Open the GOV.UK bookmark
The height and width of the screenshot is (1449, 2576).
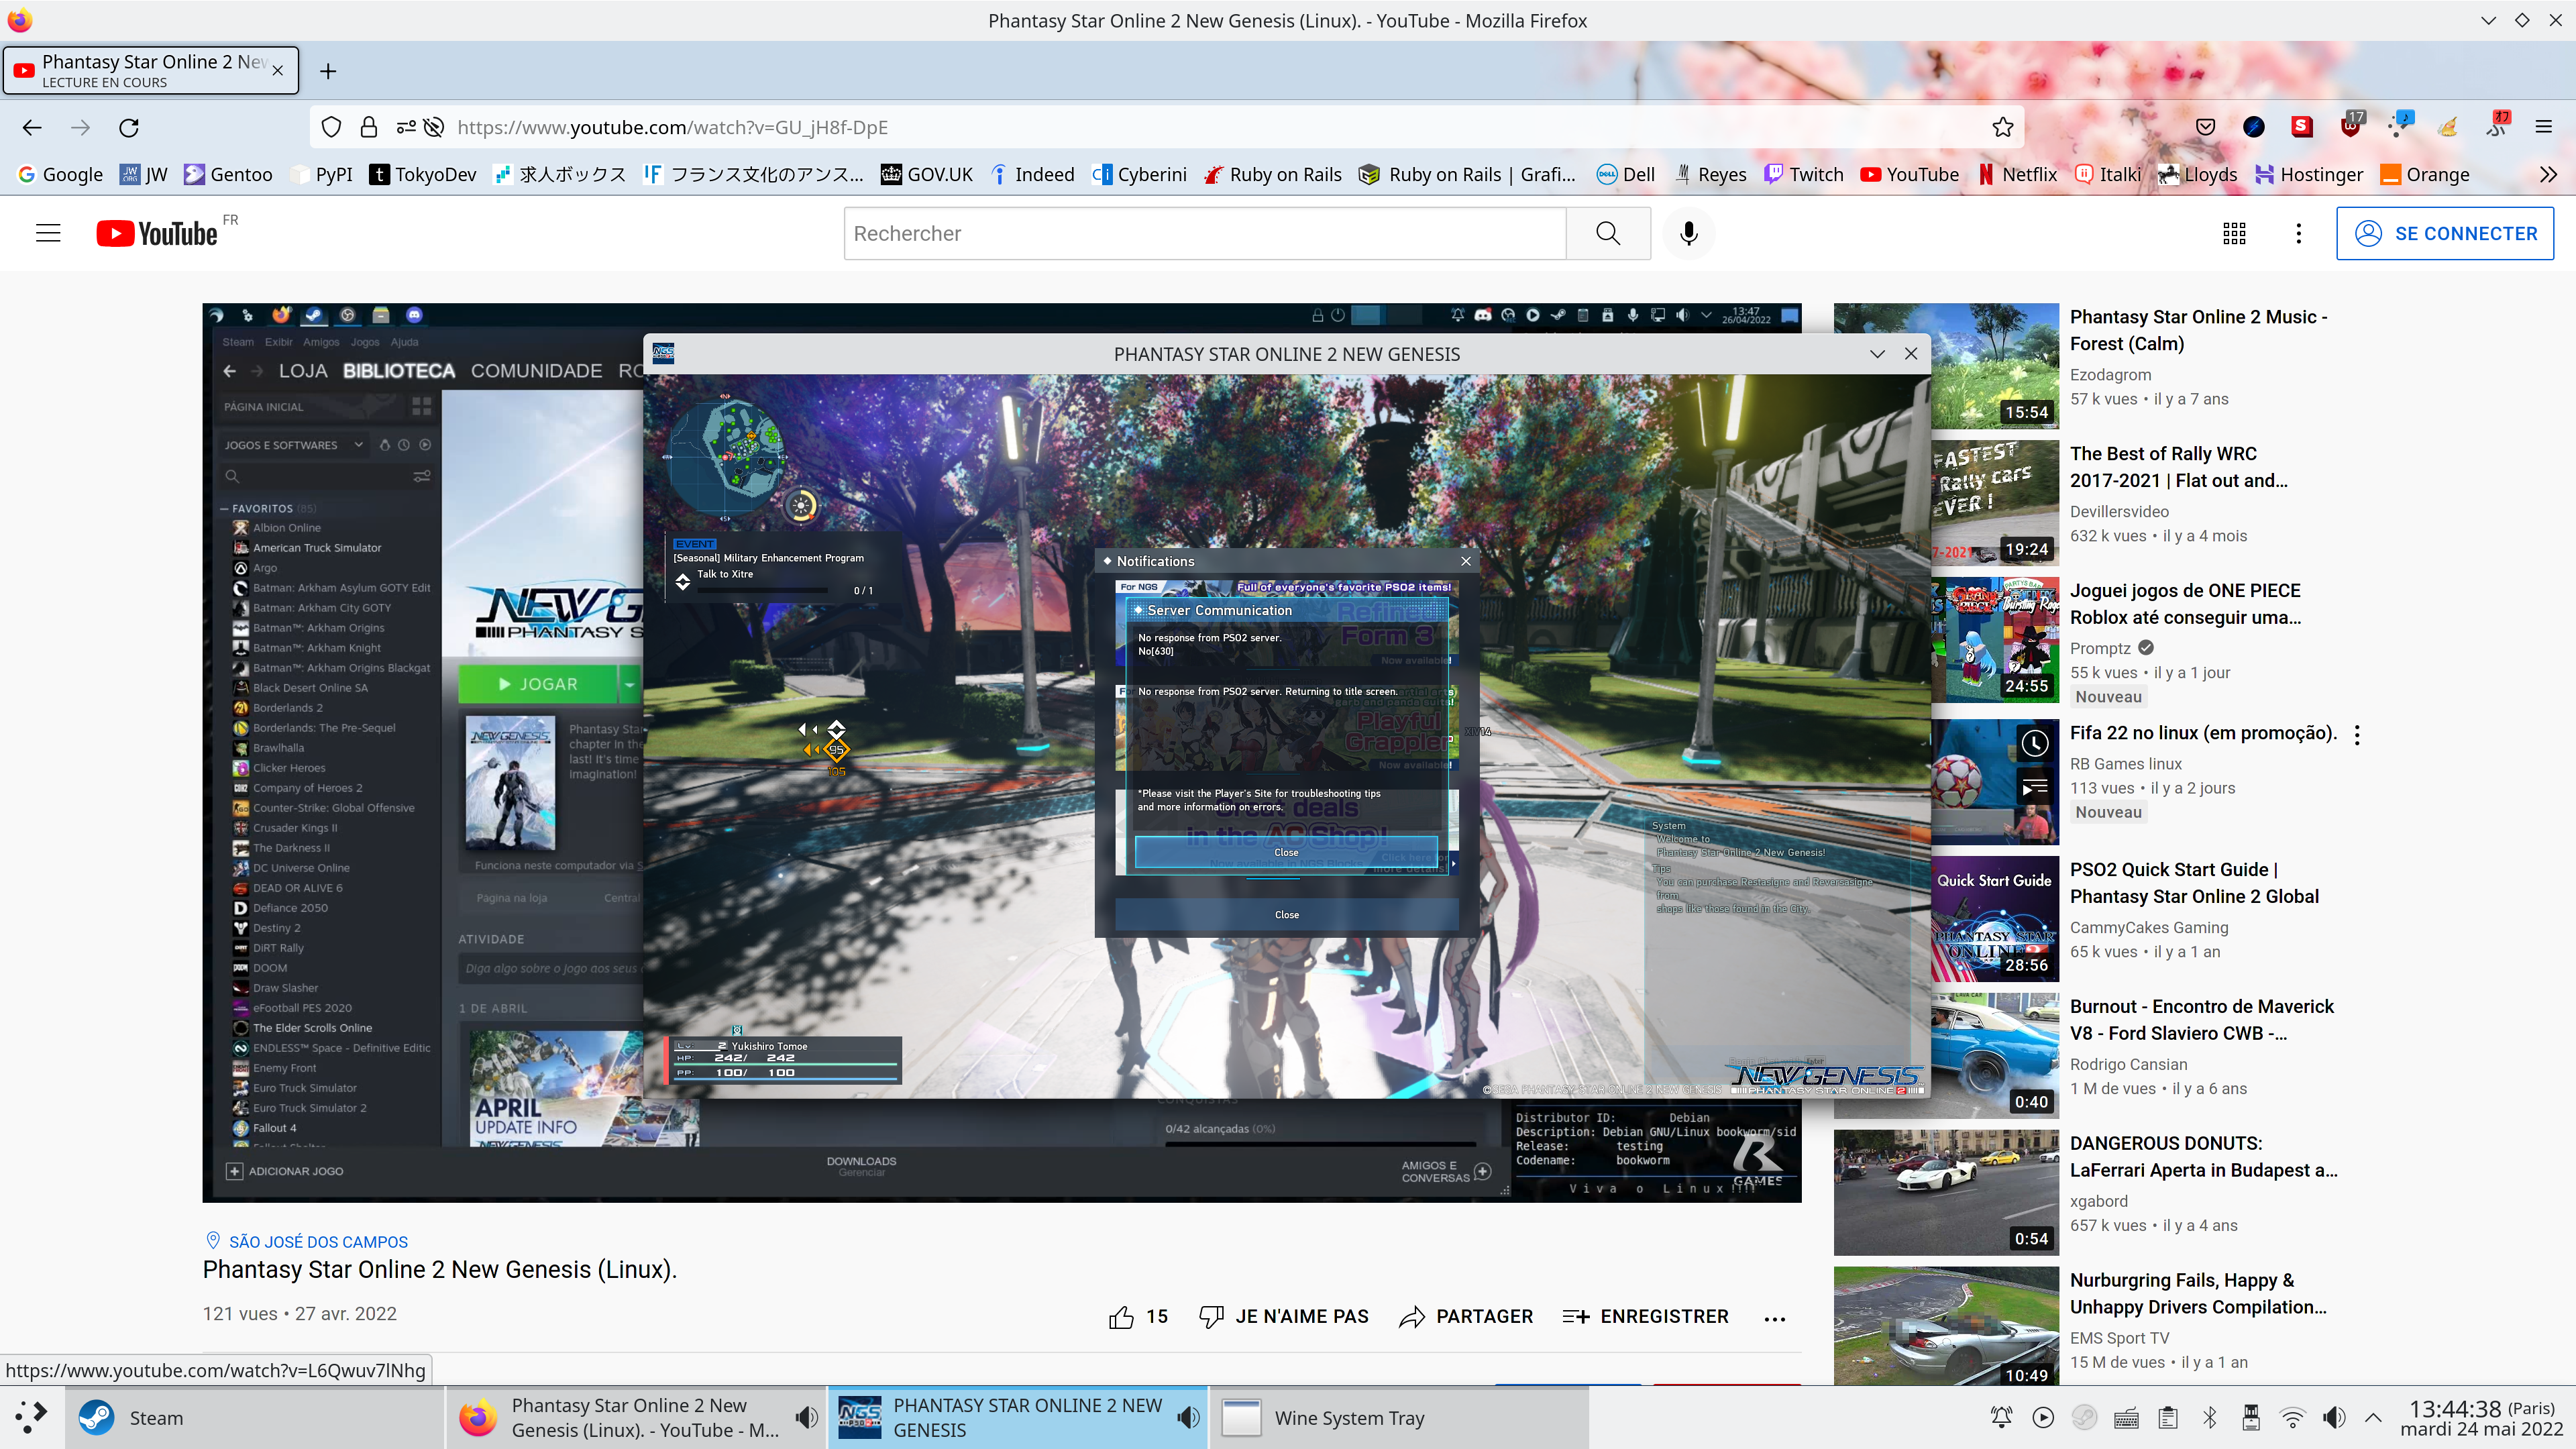coord(927,174)
